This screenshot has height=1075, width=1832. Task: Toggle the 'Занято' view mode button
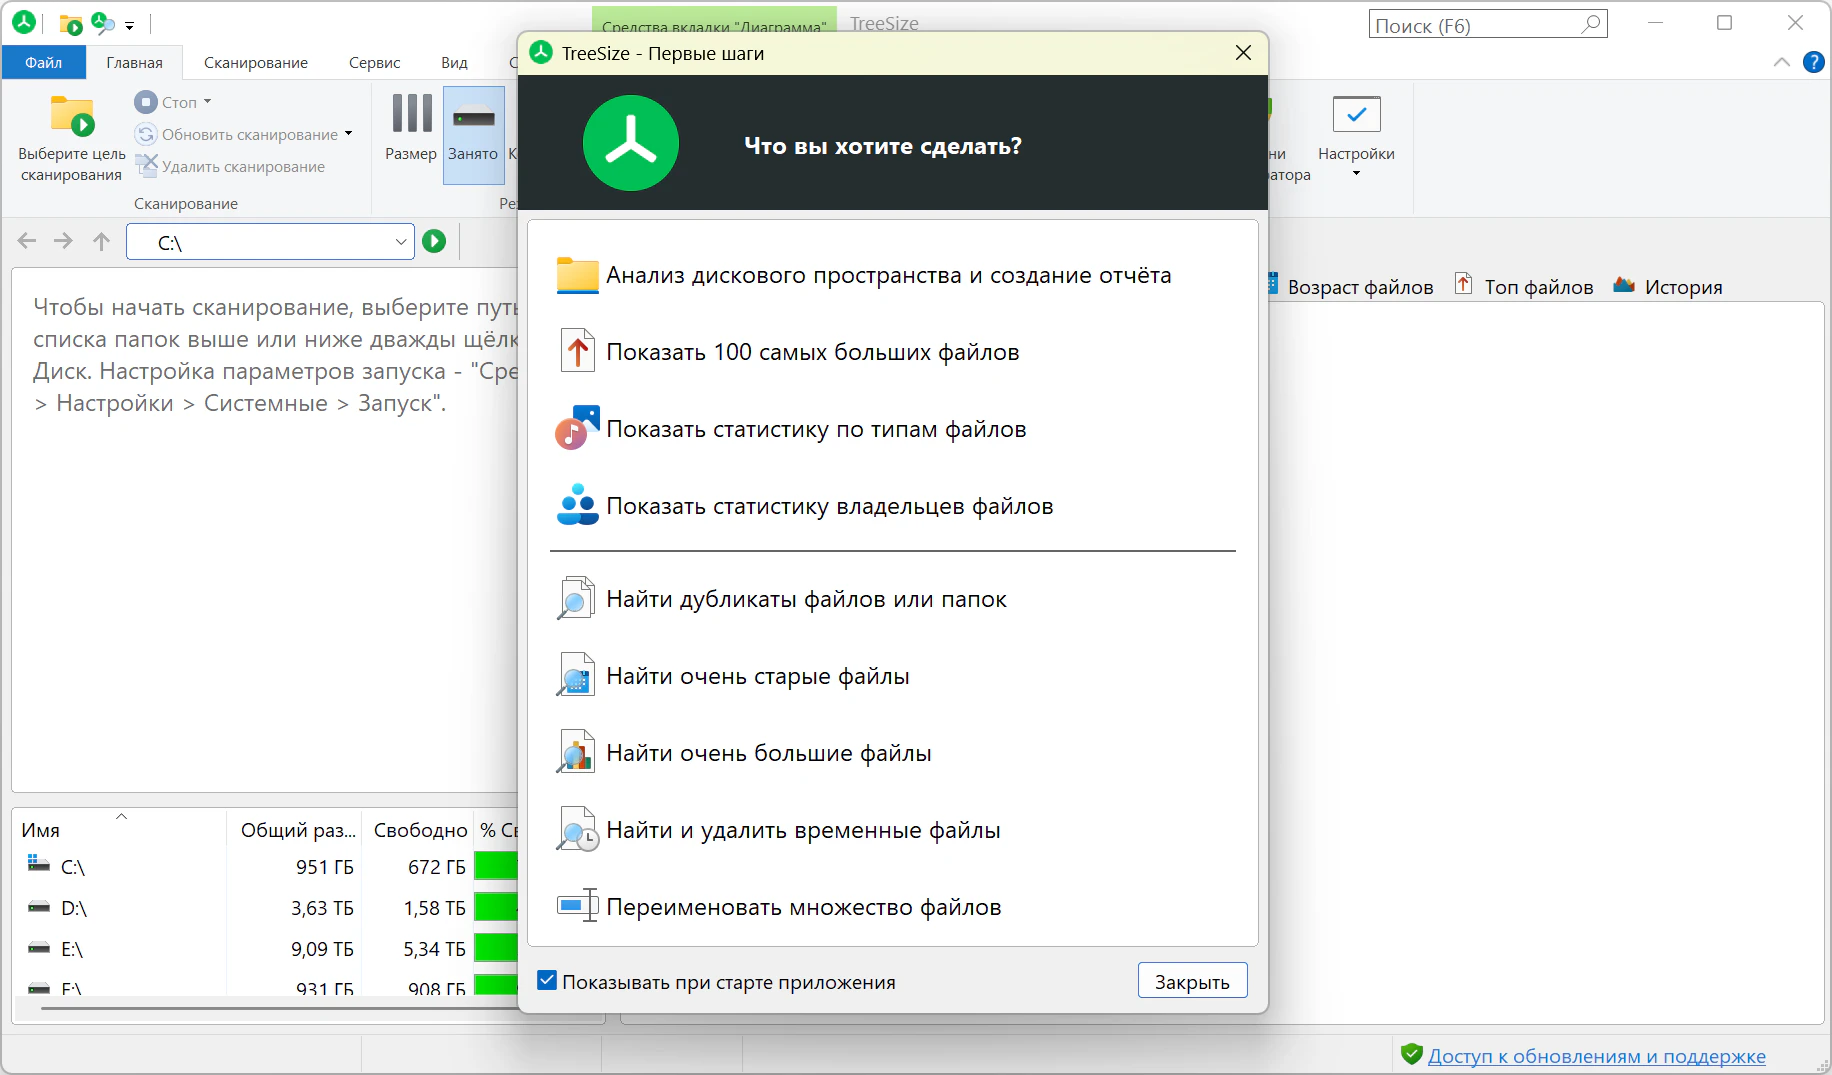click(473, 134)
